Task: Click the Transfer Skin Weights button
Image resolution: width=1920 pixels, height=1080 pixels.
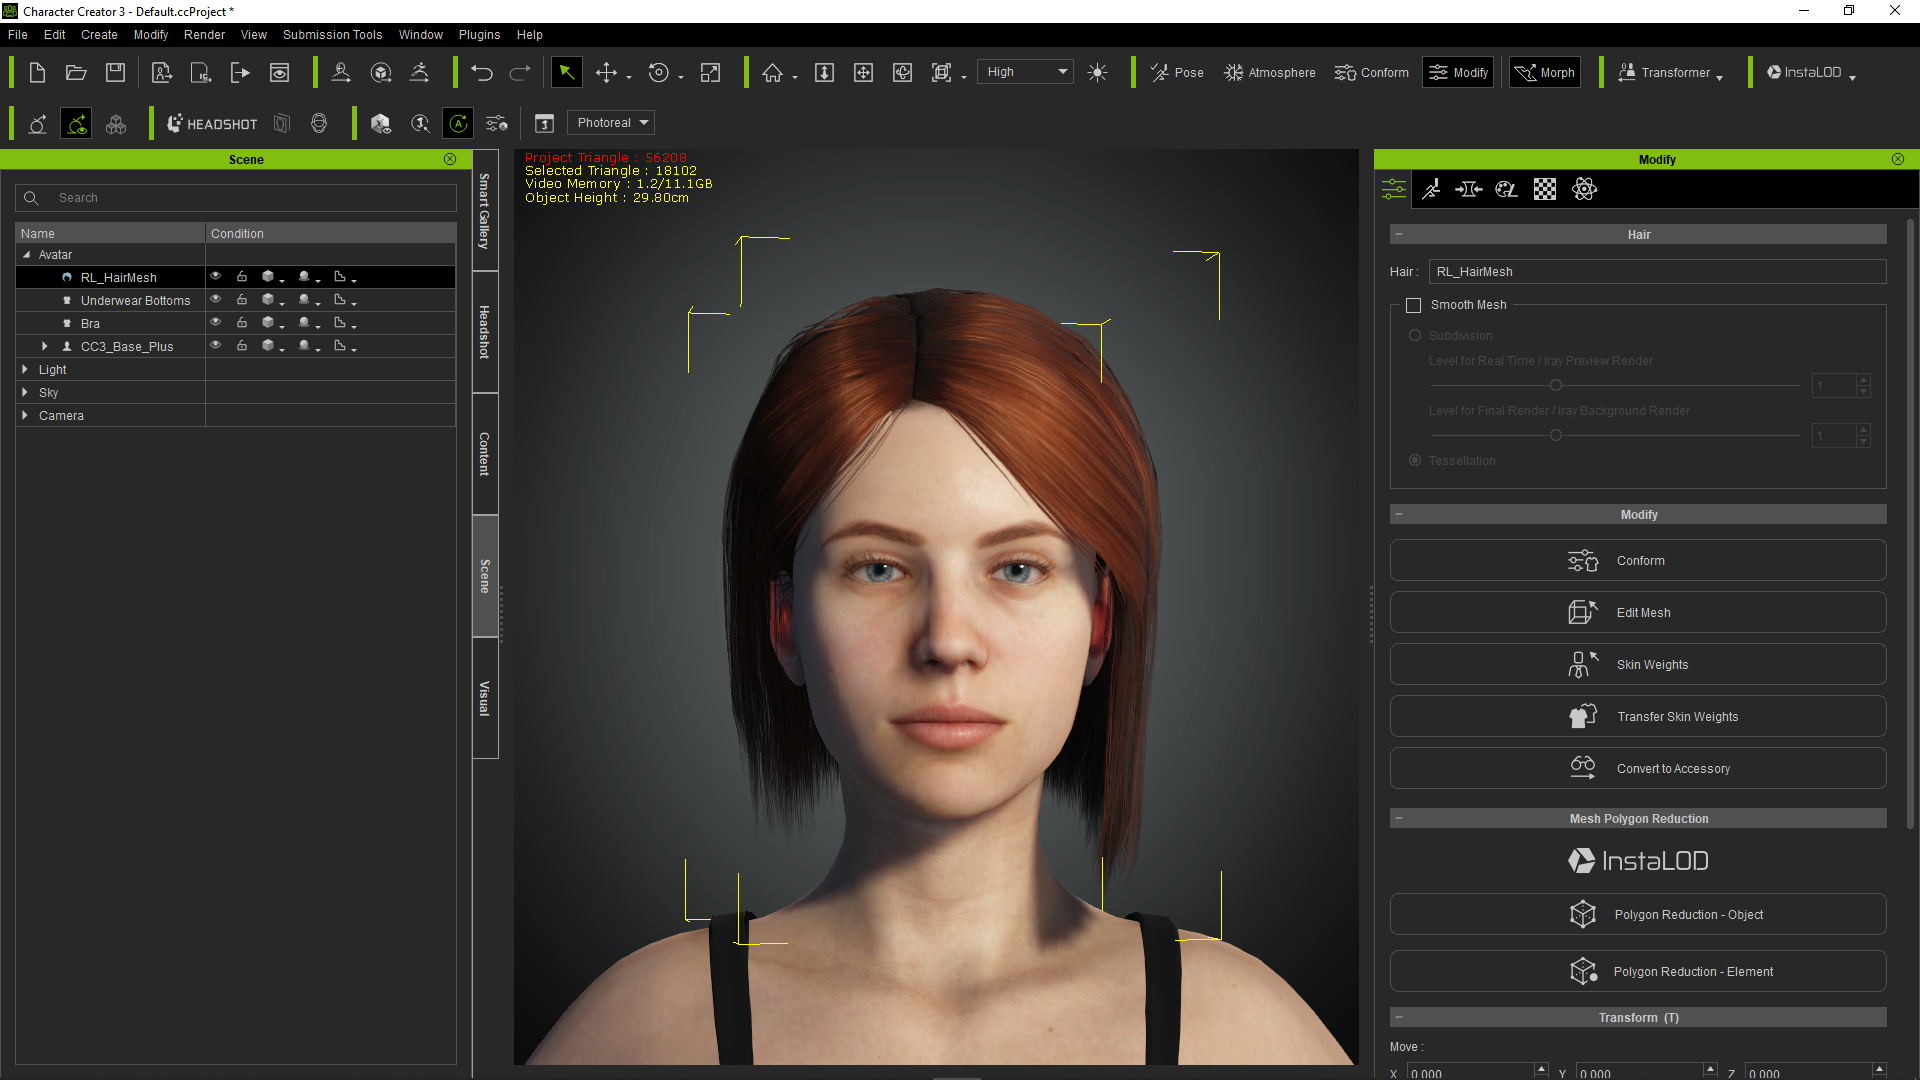Action: pyautogui.click(x=1638, y=716)
